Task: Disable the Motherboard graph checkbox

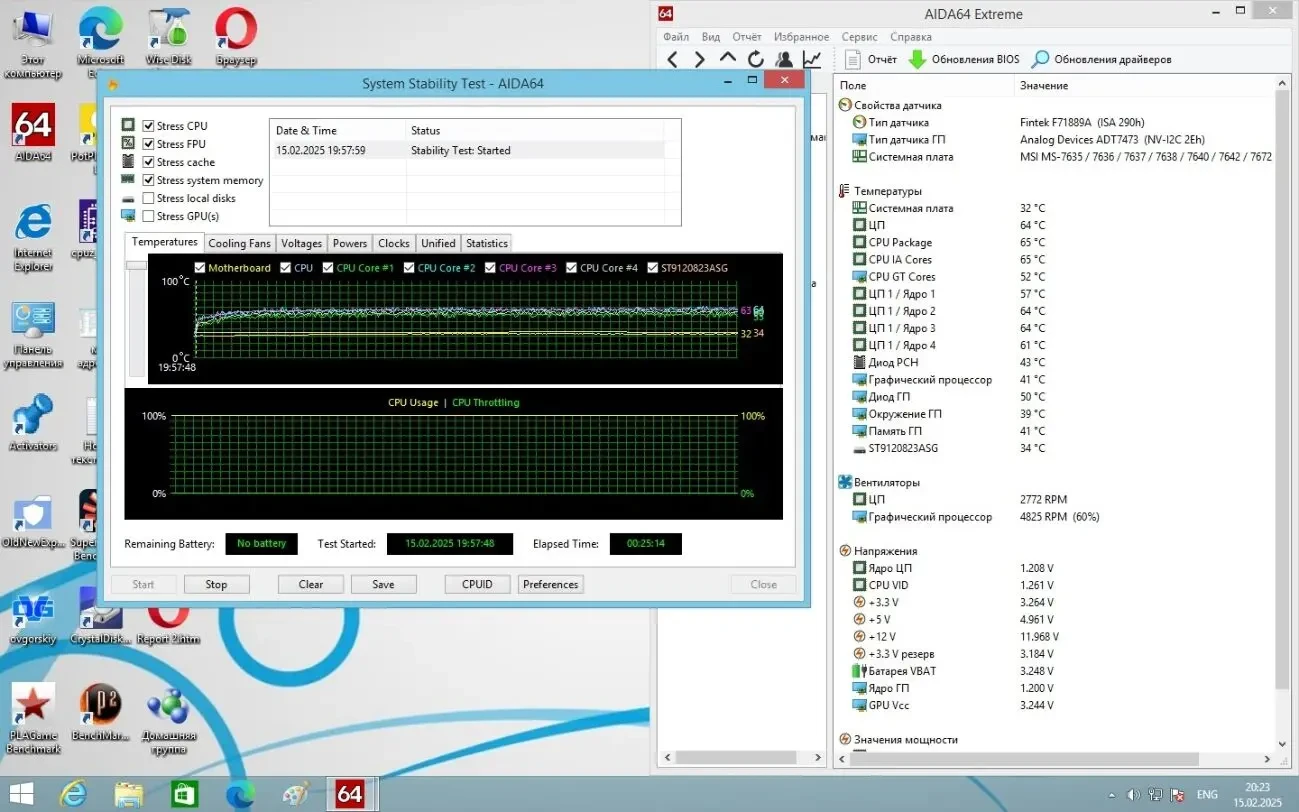Action: click(200, 268)
